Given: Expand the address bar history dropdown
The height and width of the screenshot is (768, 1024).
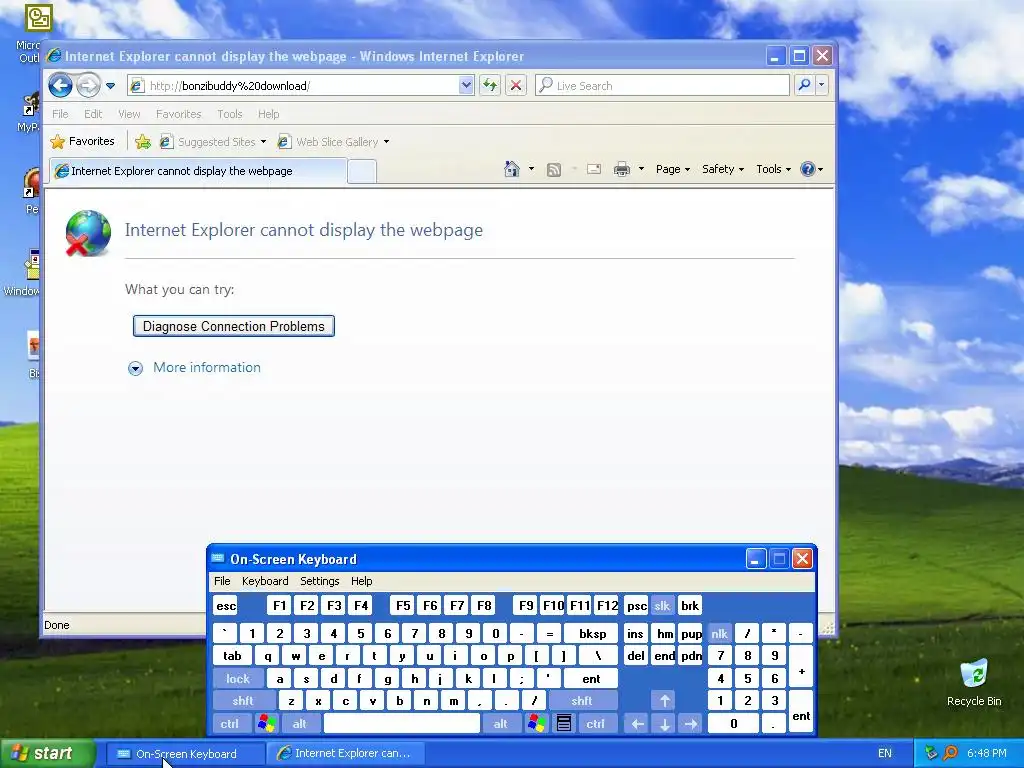Looking at the screenshot, I should tap(466, 86).
